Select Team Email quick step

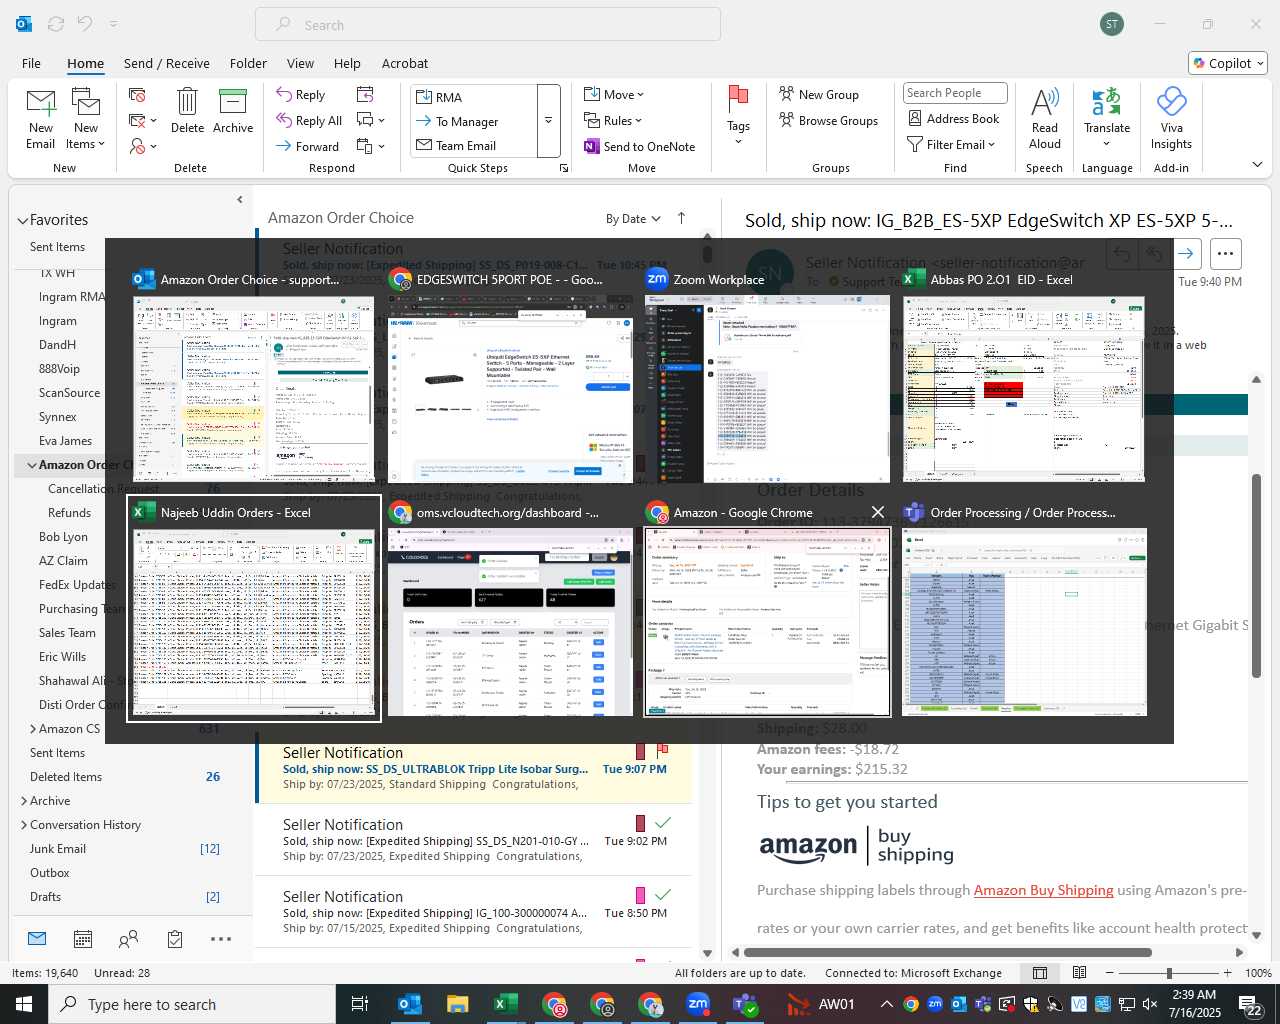point(474,145)
